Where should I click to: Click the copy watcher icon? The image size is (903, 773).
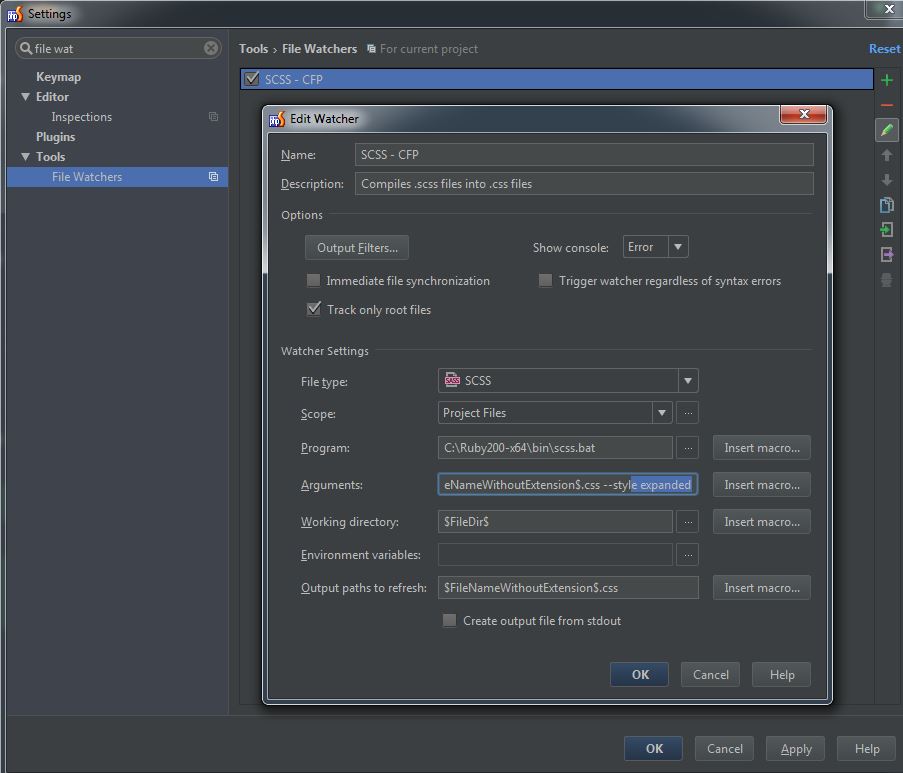click(x=886, y=205)
